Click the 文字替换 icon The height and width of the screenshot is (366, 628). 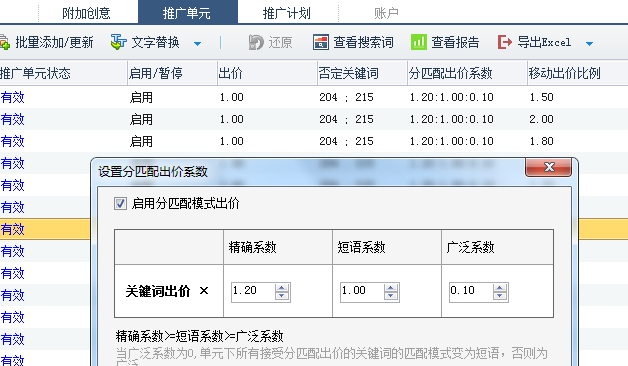pos(118,42)
